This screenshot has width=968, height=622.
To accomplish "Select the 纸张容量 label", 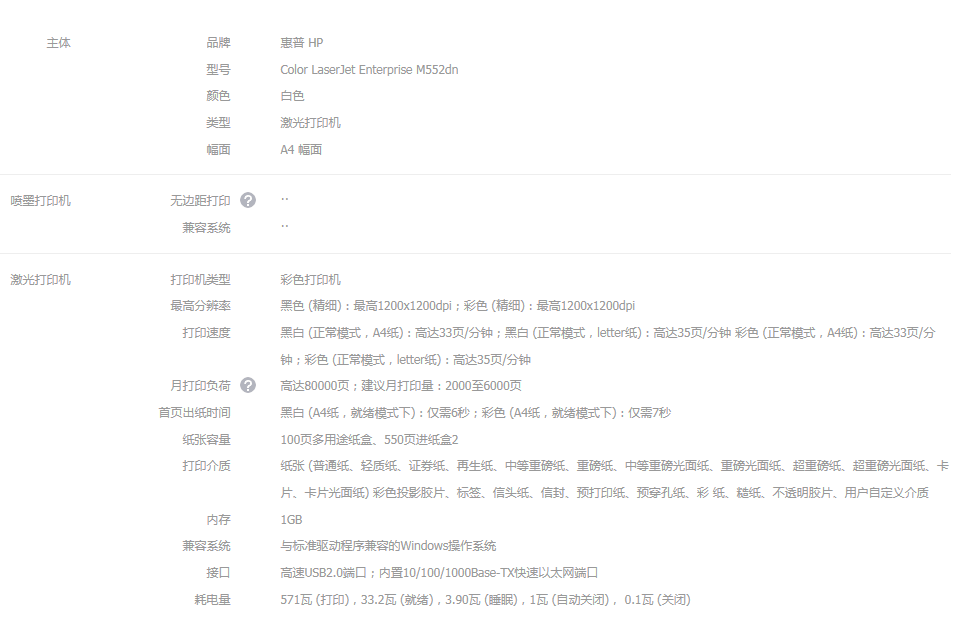I will (206, 440).
